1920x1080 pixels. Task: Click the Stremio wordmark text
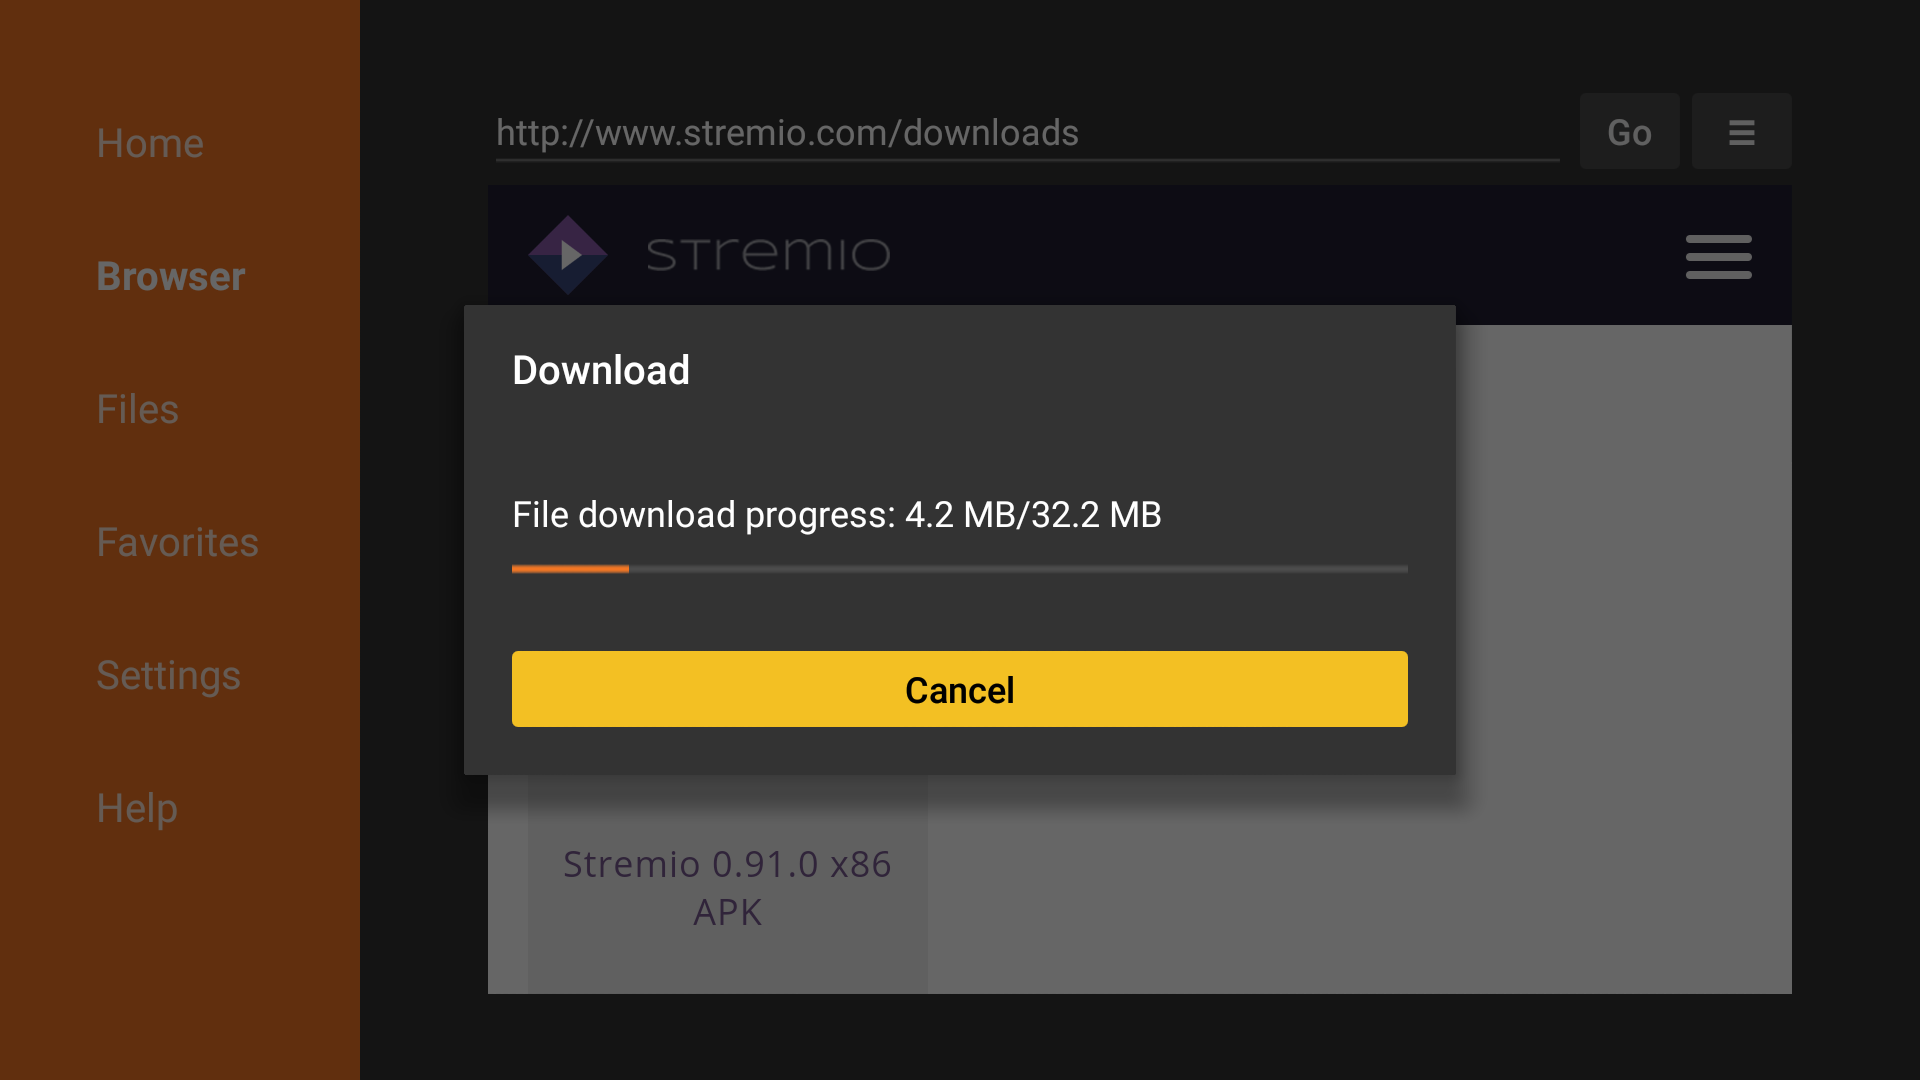click(x=768, y=254)
